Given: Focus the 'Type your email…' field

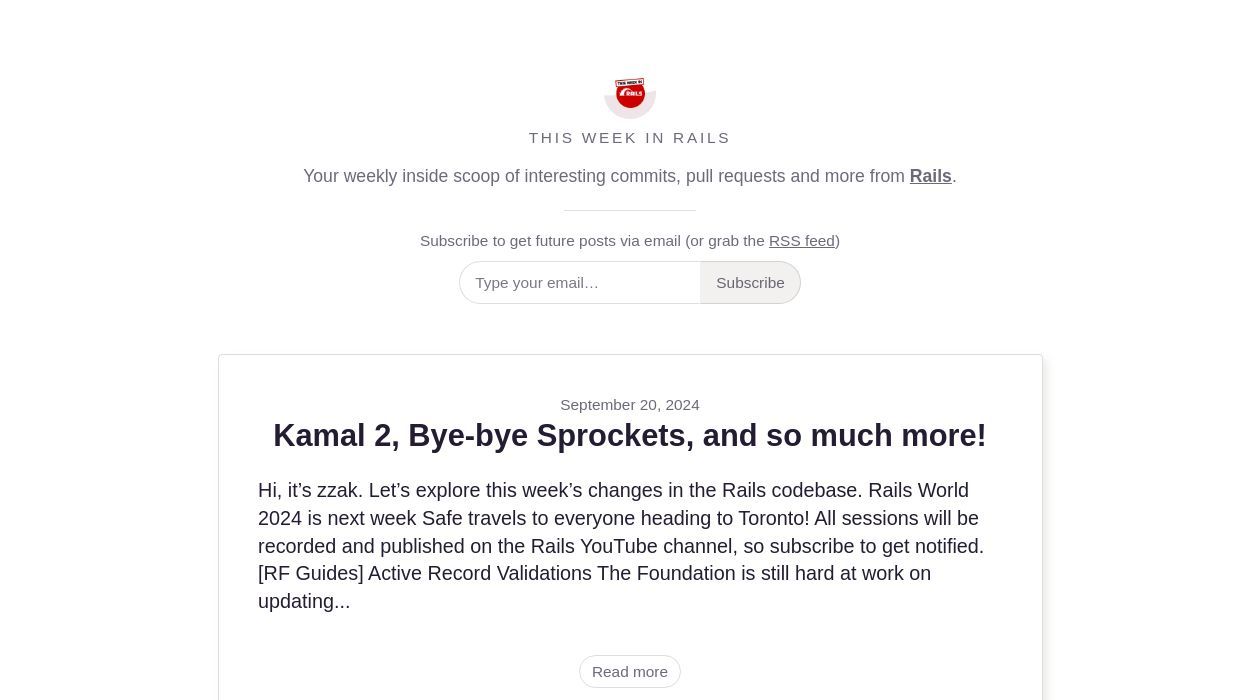Looking at the screenshot, I should (x=580, y=283).
